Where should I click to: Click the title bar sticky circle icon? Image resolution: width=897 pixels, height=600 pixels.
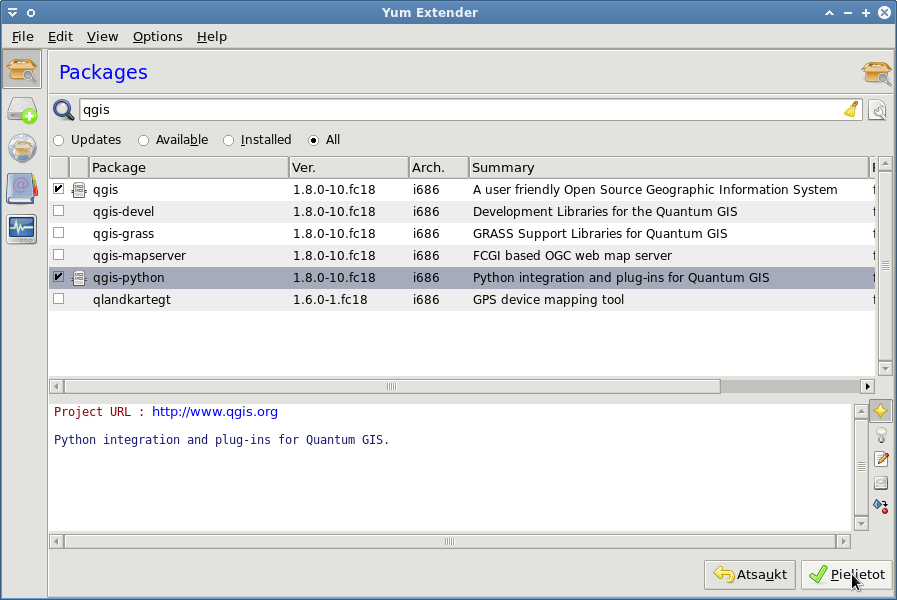tap(31, 13)
